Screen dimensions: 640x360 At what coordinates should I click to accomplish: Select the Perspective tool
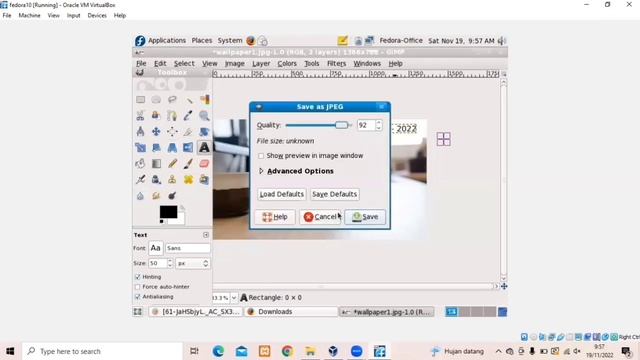172,147
